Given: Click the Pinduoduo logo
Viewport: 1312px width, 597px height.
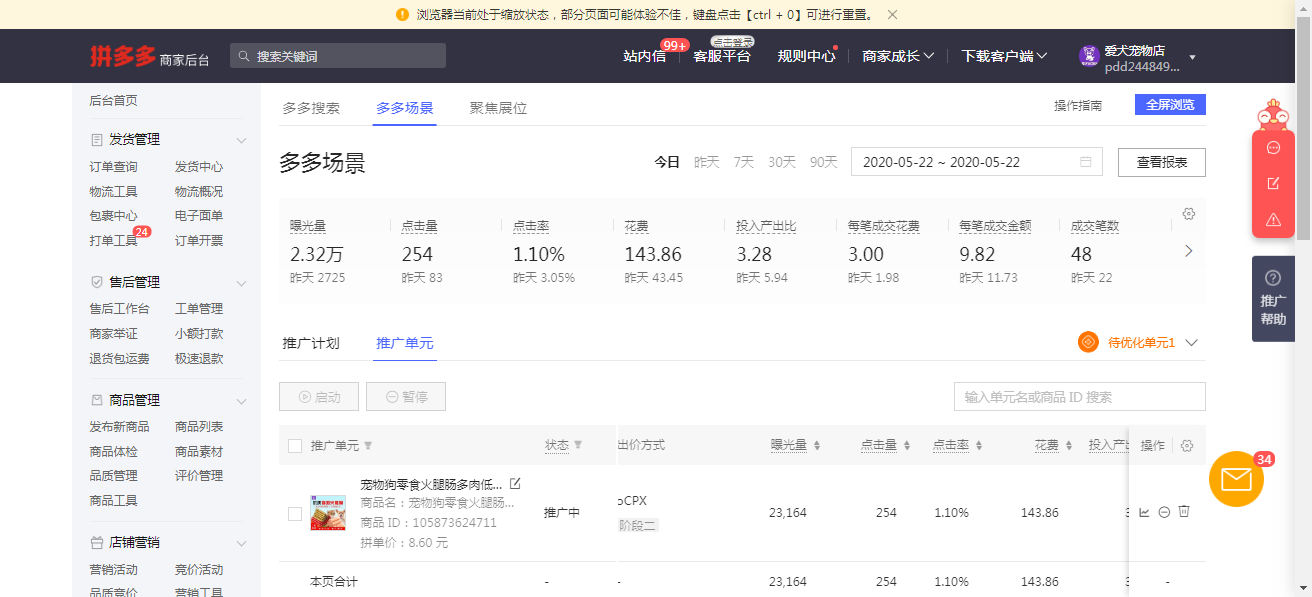Looking at the screenshot, I should 122,56.
